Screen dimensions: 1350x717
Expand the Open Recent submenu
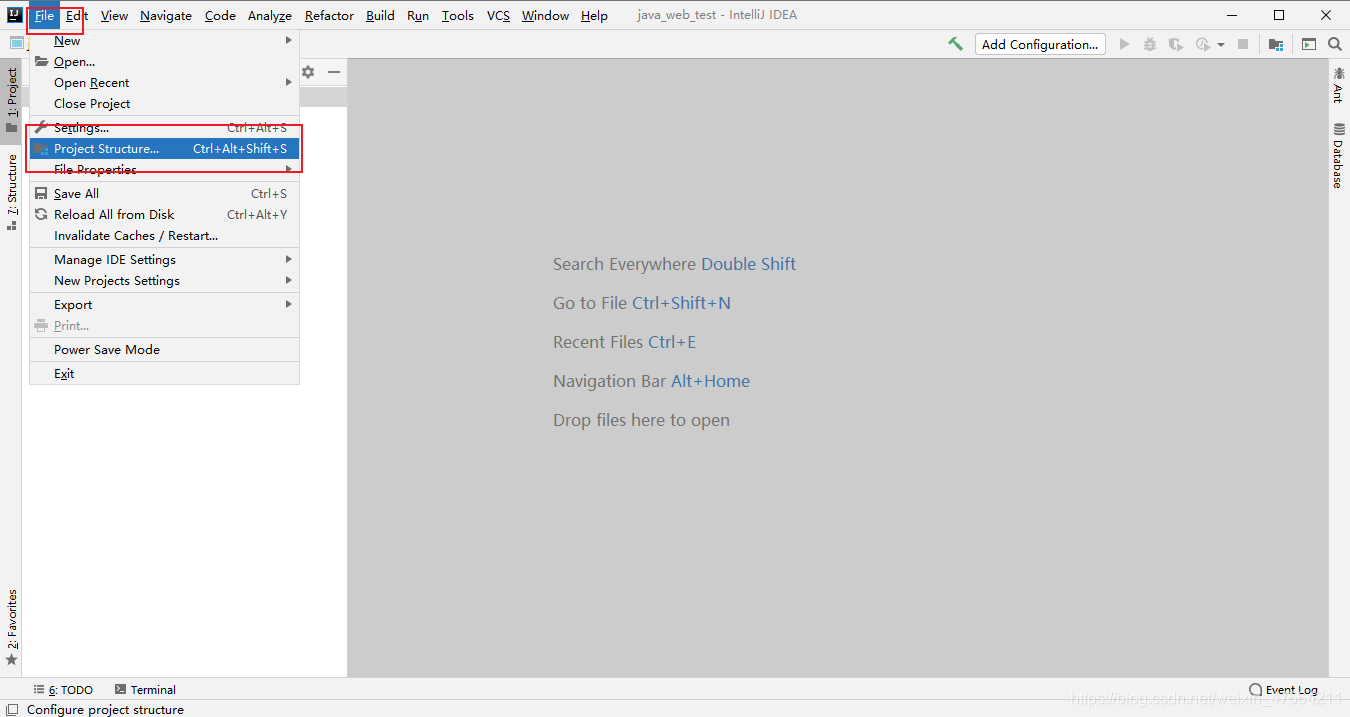tap(164, 83)
